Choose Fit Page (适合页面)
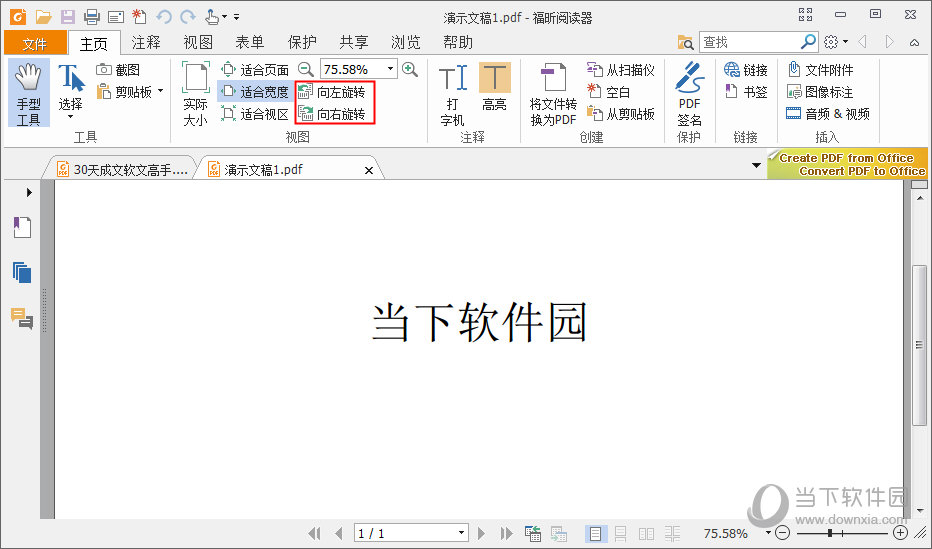 pos(254,70)
